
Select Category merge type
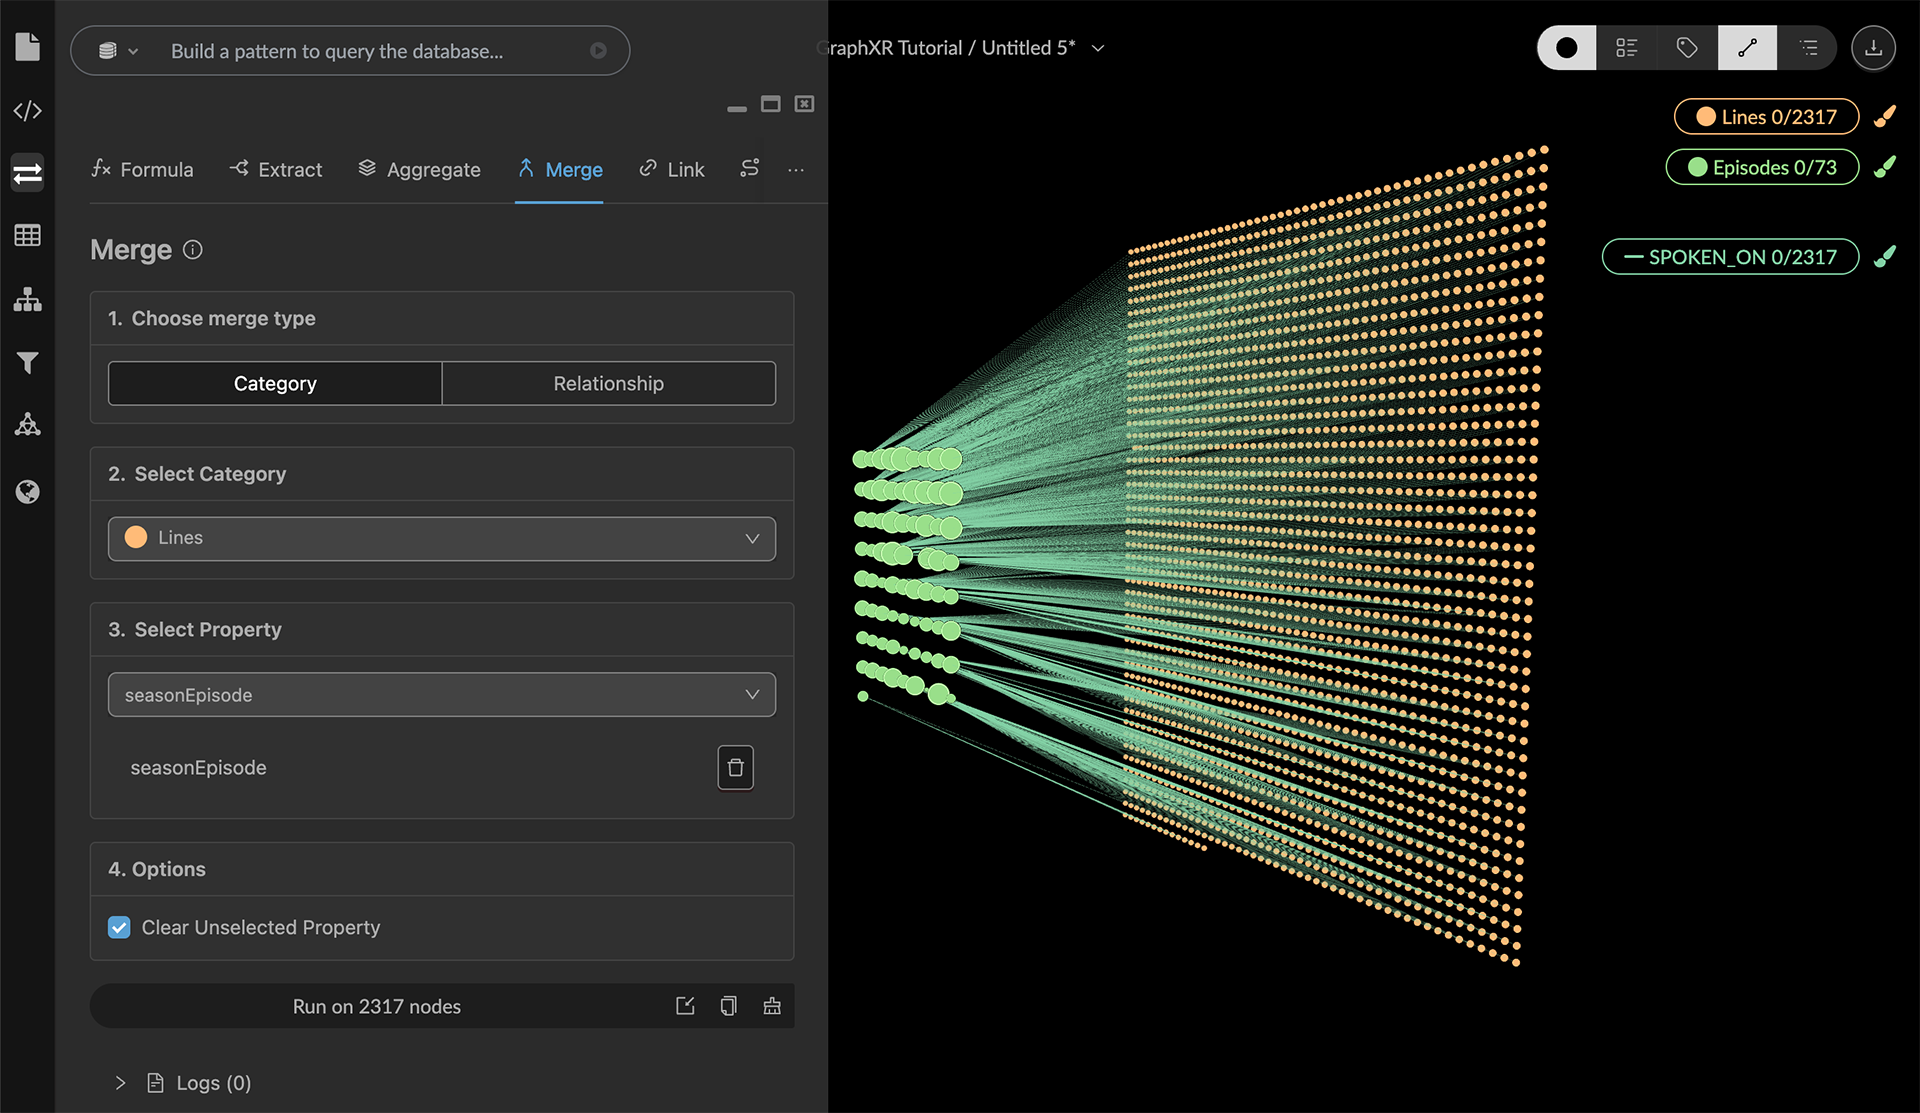click(275, 383)
